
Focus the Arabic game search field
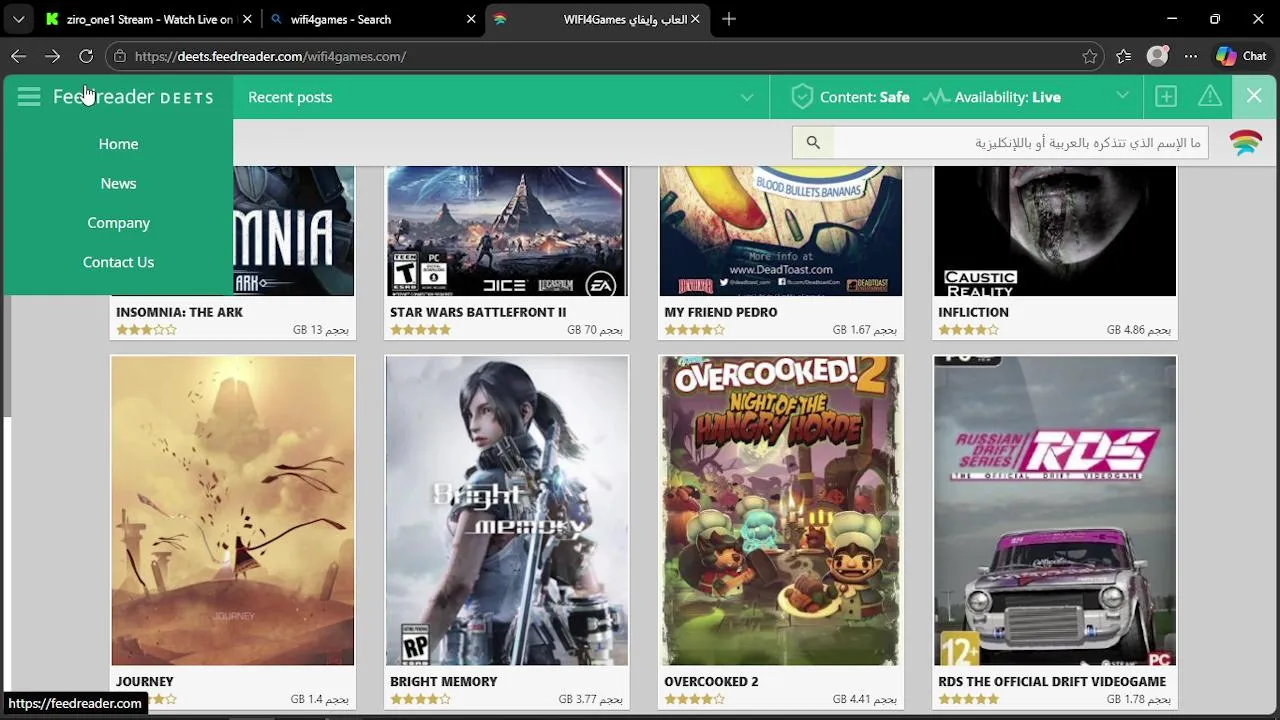[1020, 143]
